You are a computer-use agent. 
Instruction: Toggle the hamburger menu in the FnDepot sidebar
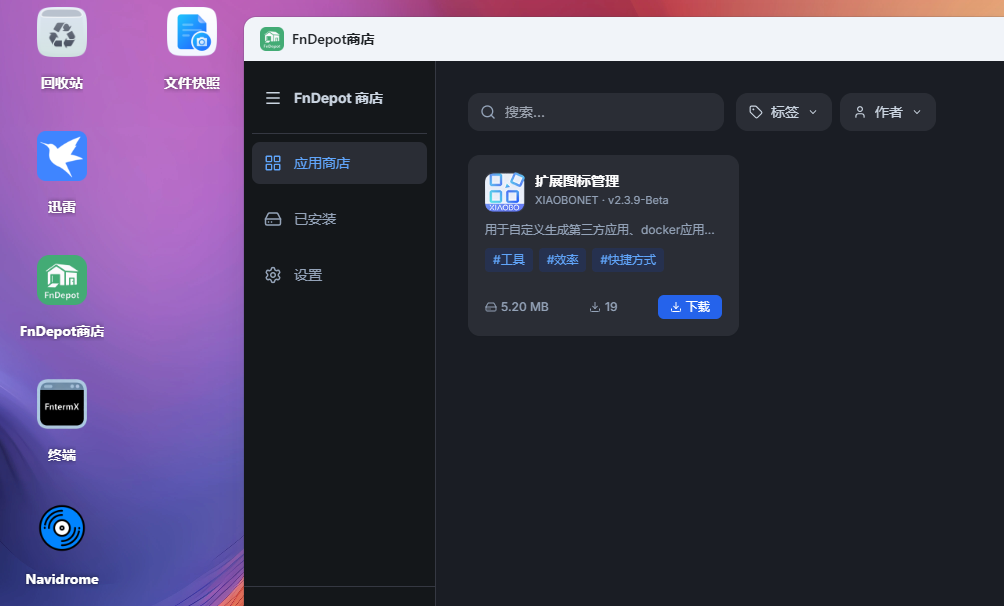point(273,98)
